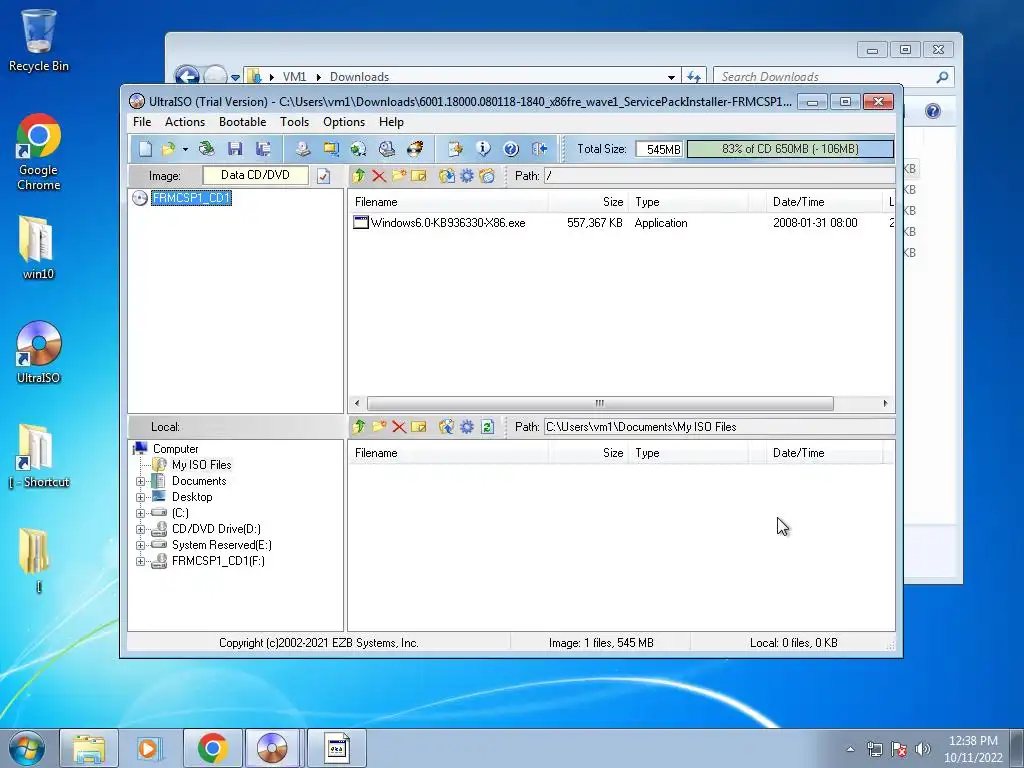Click the Up arrow in the Image toolbar
This screenshot has width=1024, height=768.
pos(359,175)
